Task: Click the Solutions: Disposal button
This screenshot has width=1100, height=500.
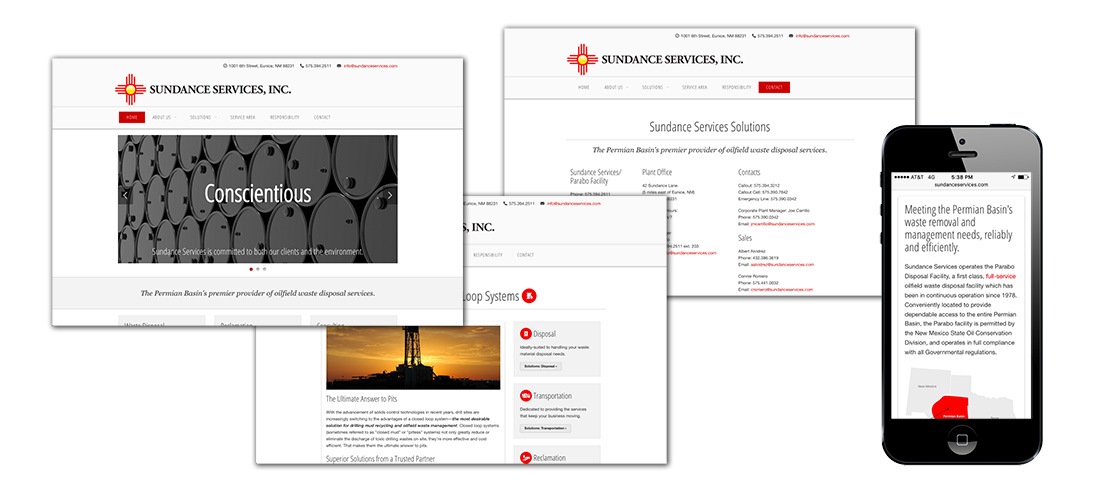Action: click(540, 366)
